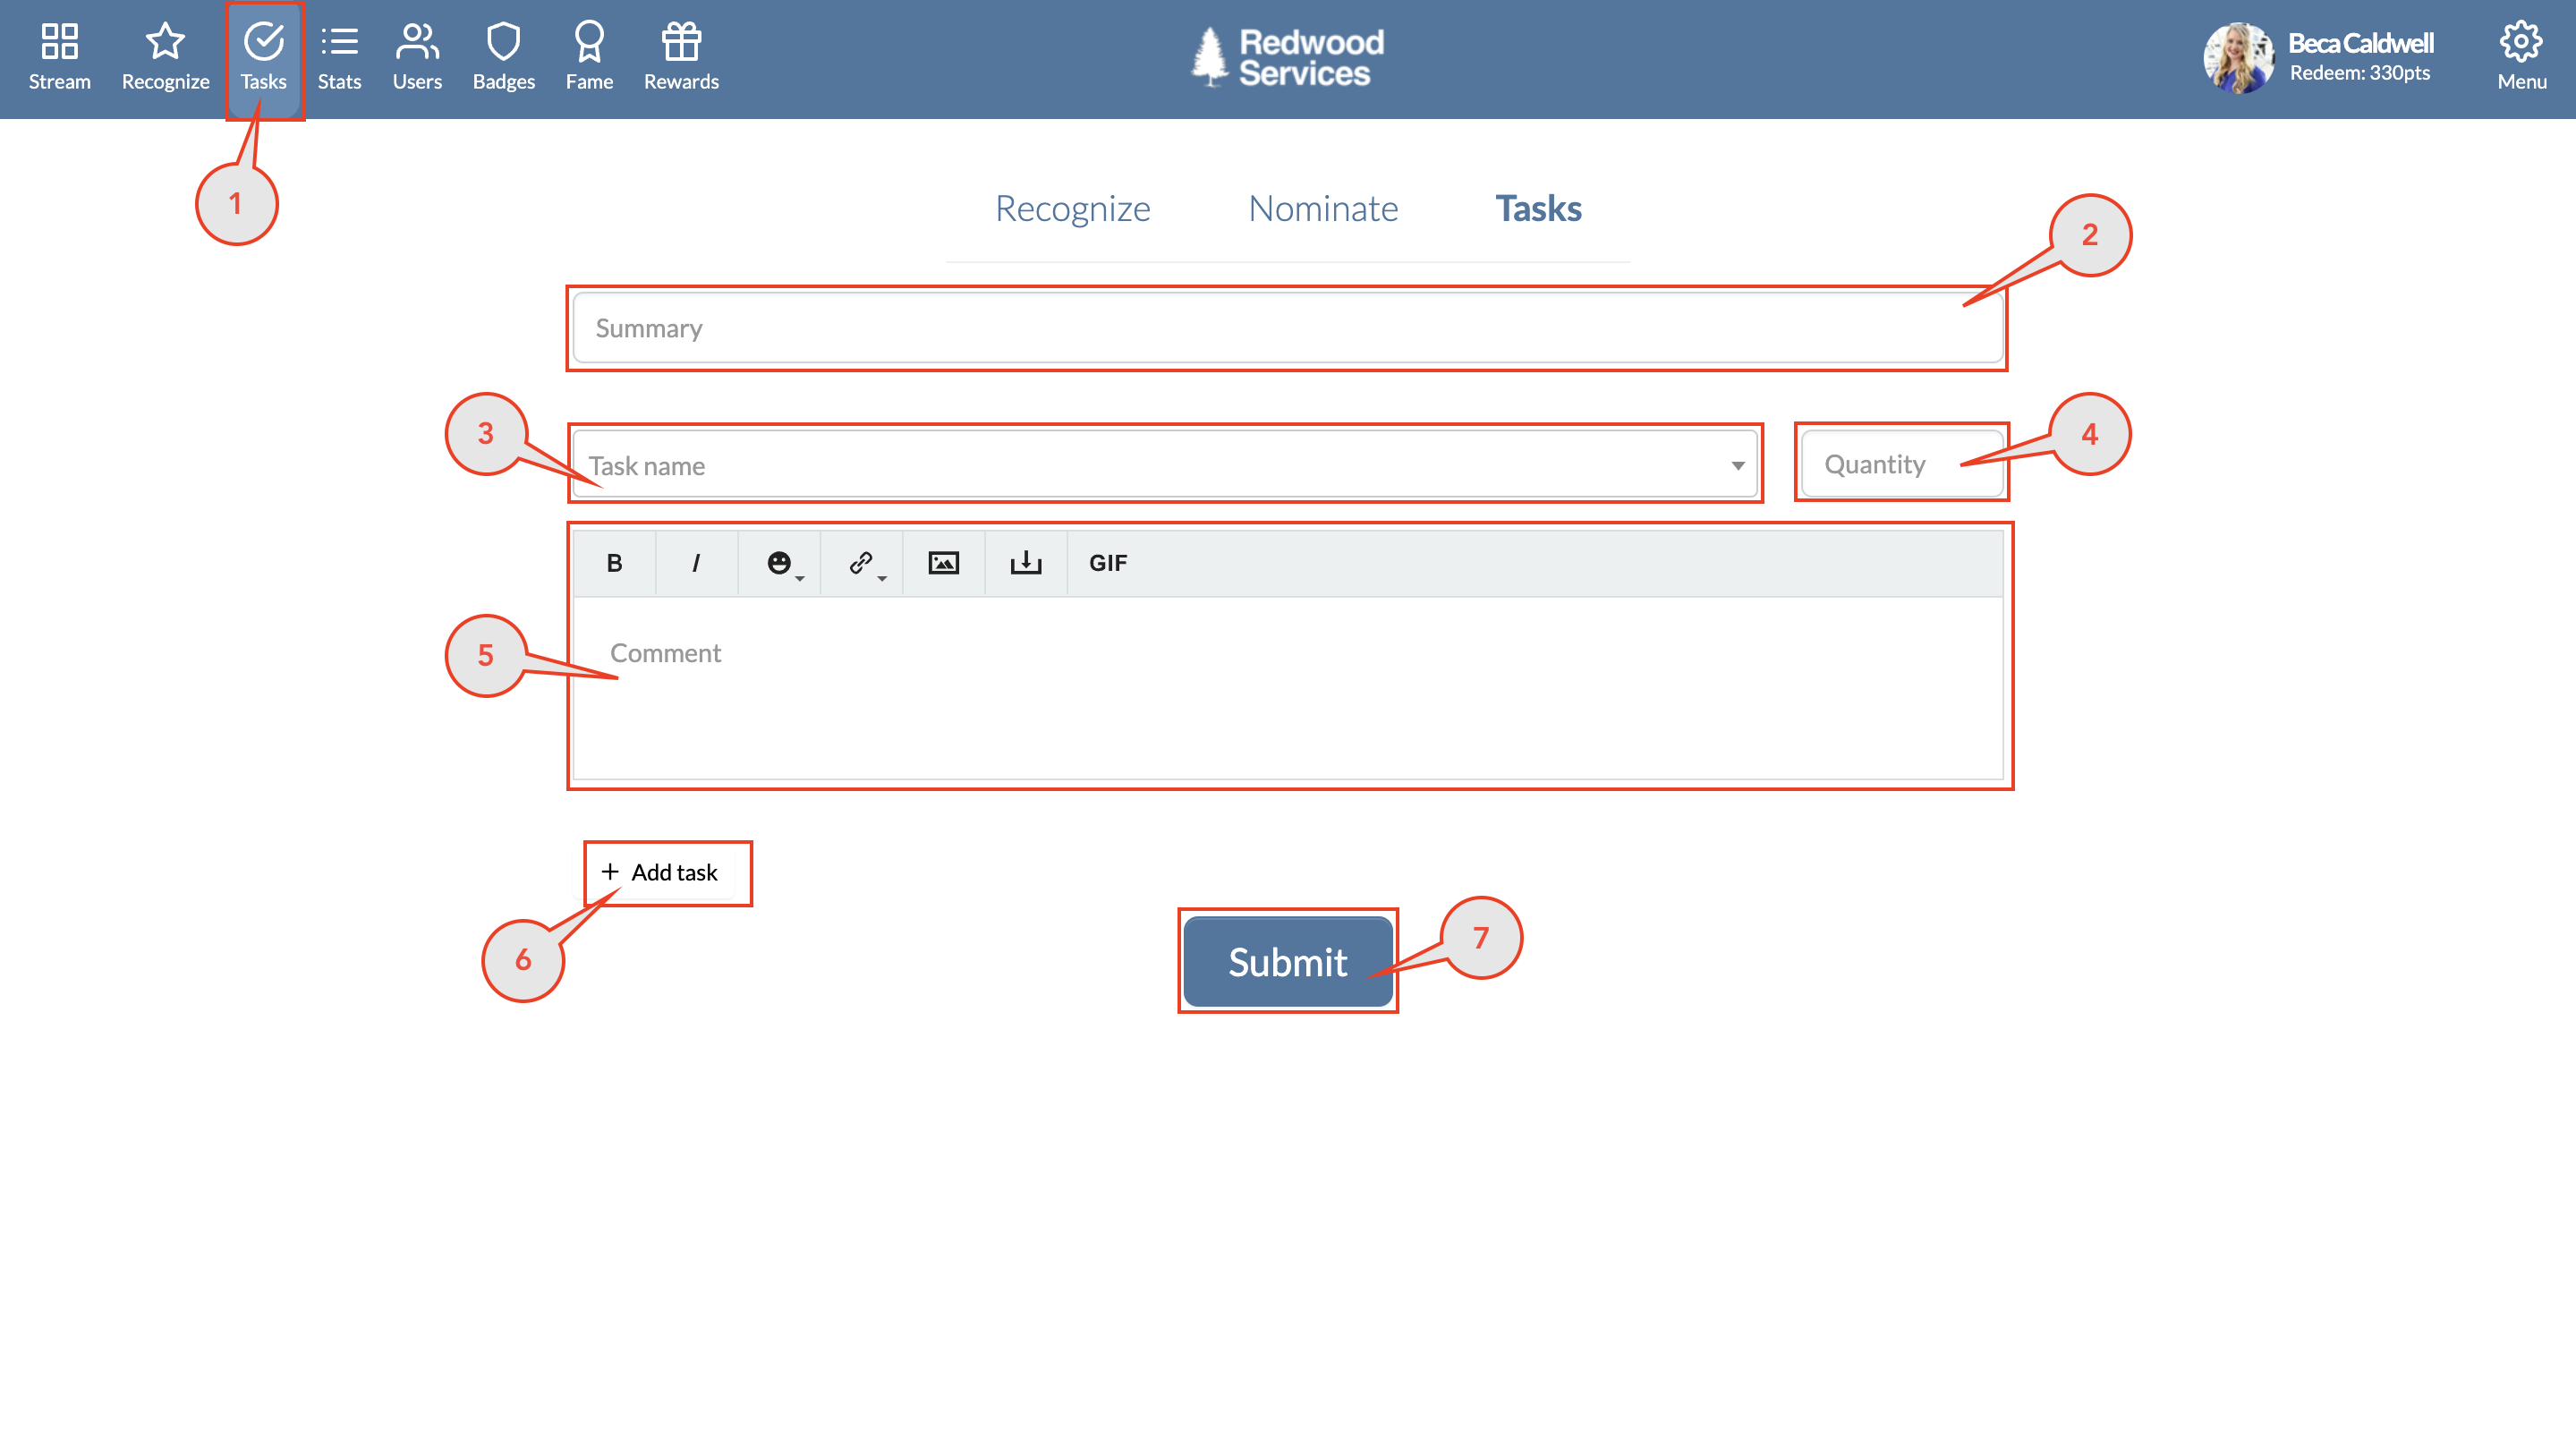Toggle italic formatting in the comment editor
Viewport: 2576px width, 1455px height.
[696, 562]
